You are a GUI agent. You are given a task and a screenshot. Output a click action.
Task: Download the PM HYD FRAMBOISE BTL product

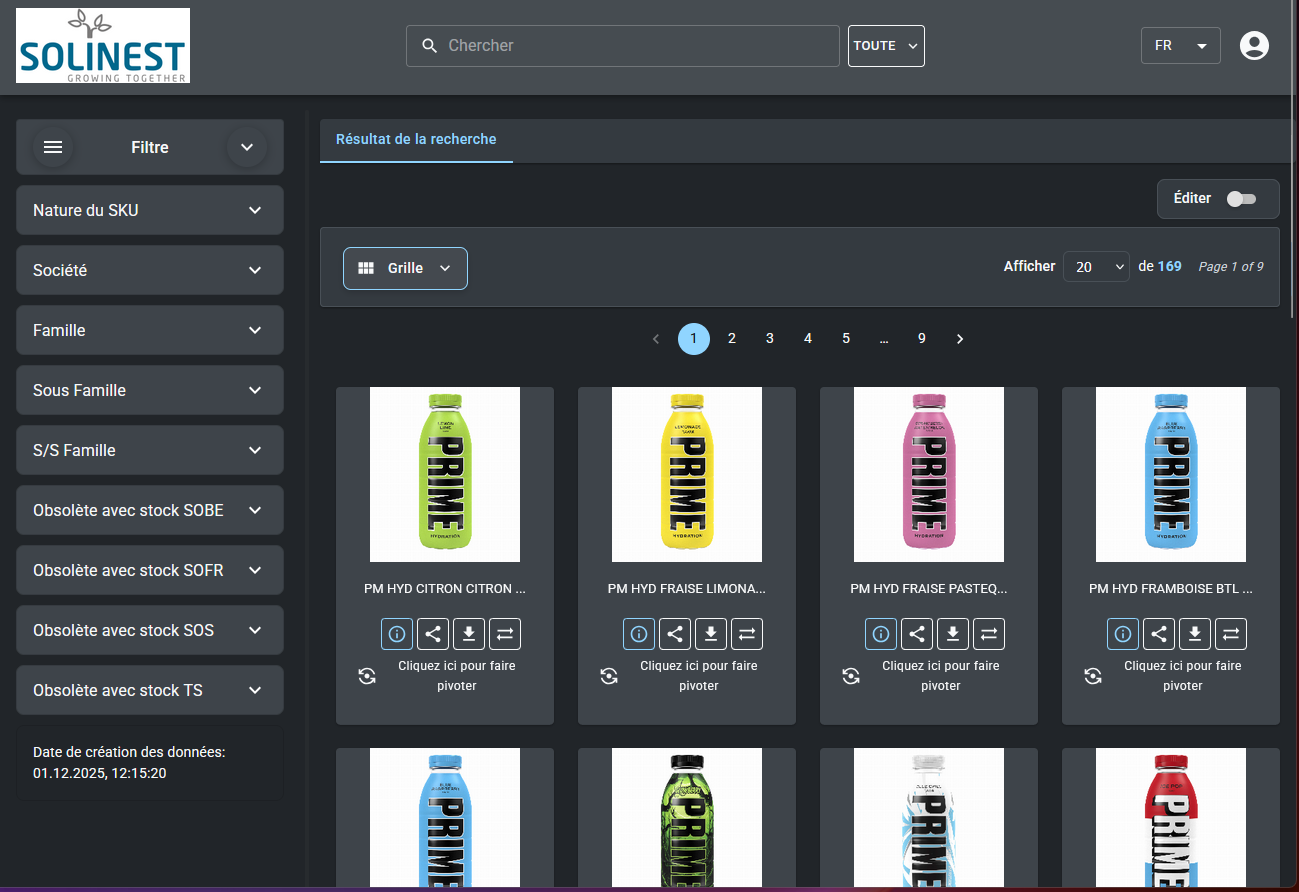point(1195,634)
